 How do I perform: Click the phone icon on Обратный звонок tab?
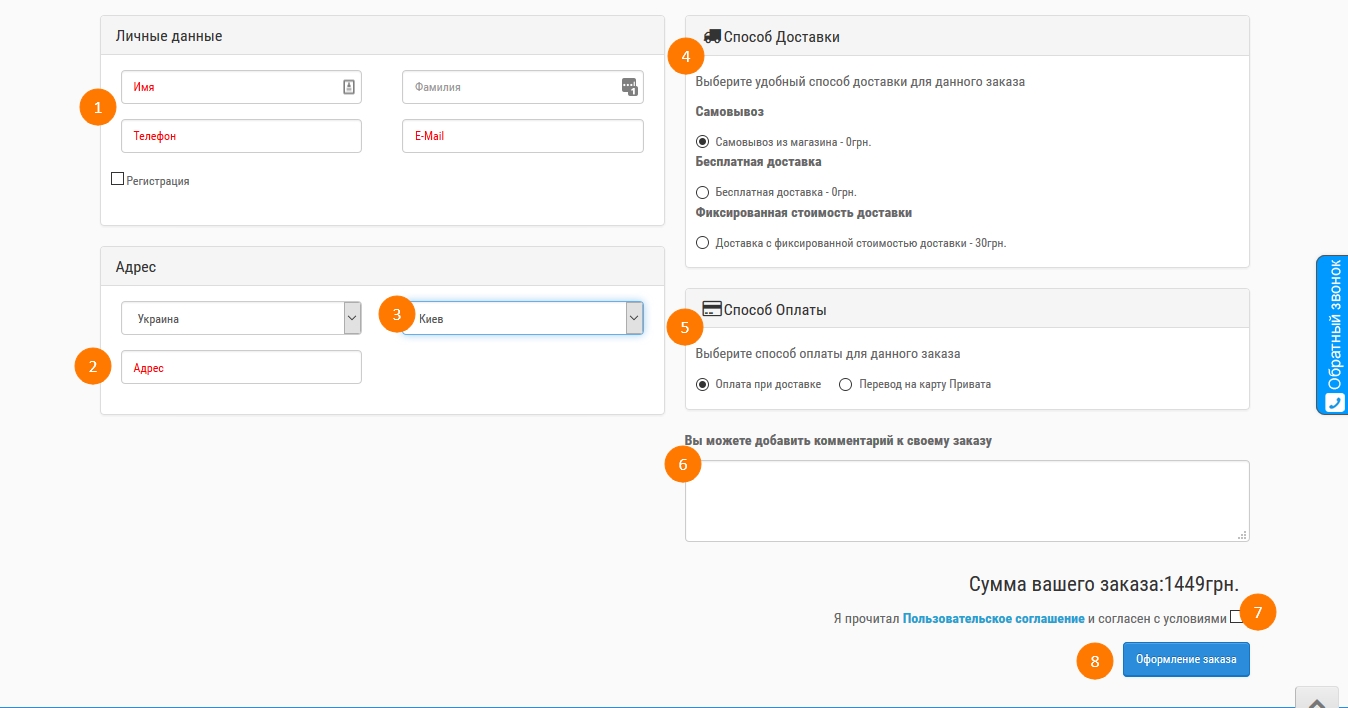click(1335, 402)
